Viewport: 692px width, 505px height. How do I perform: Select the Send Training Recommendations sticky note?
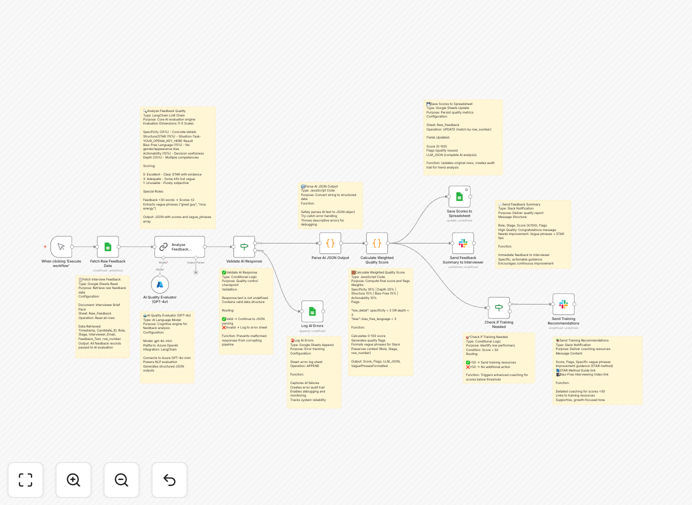point(598,369)
